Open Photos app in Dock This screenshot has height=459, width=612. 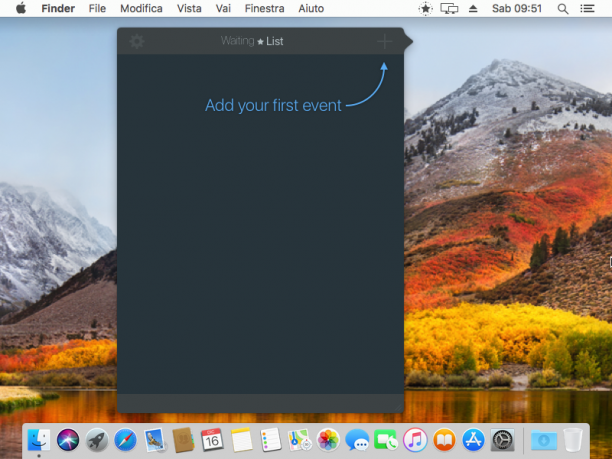[x=328, y=440]
